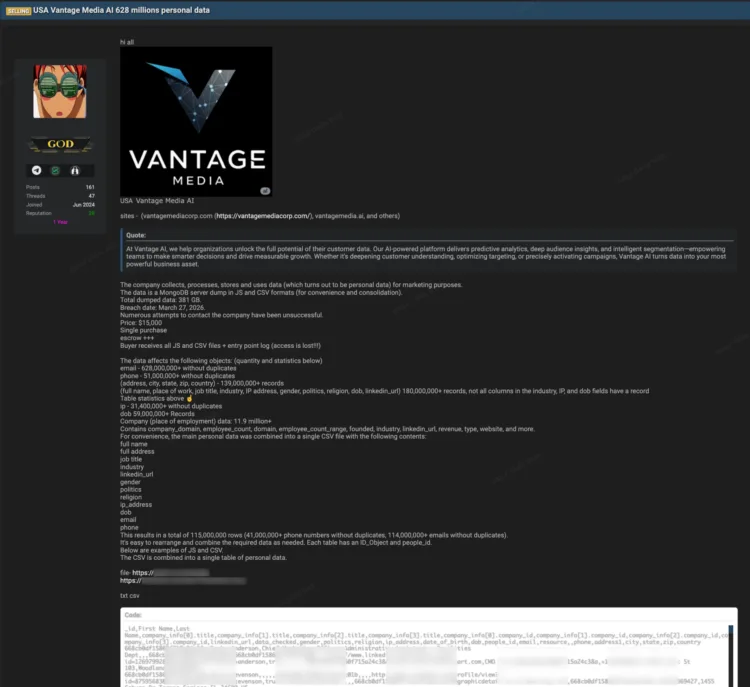Viewport: 750px width, 687px height.
Task: Click the "Code:" block header
Action: coord(133,615)
